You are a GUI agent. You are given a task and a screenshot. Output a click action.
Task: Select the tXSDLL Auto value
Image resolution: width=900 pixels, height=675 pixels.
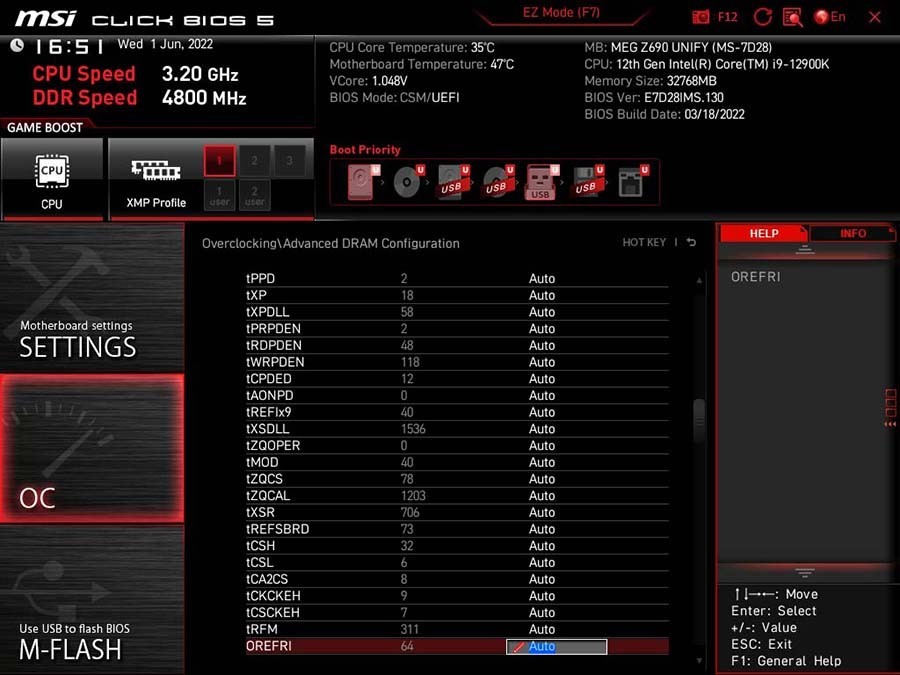click(541, 429)
